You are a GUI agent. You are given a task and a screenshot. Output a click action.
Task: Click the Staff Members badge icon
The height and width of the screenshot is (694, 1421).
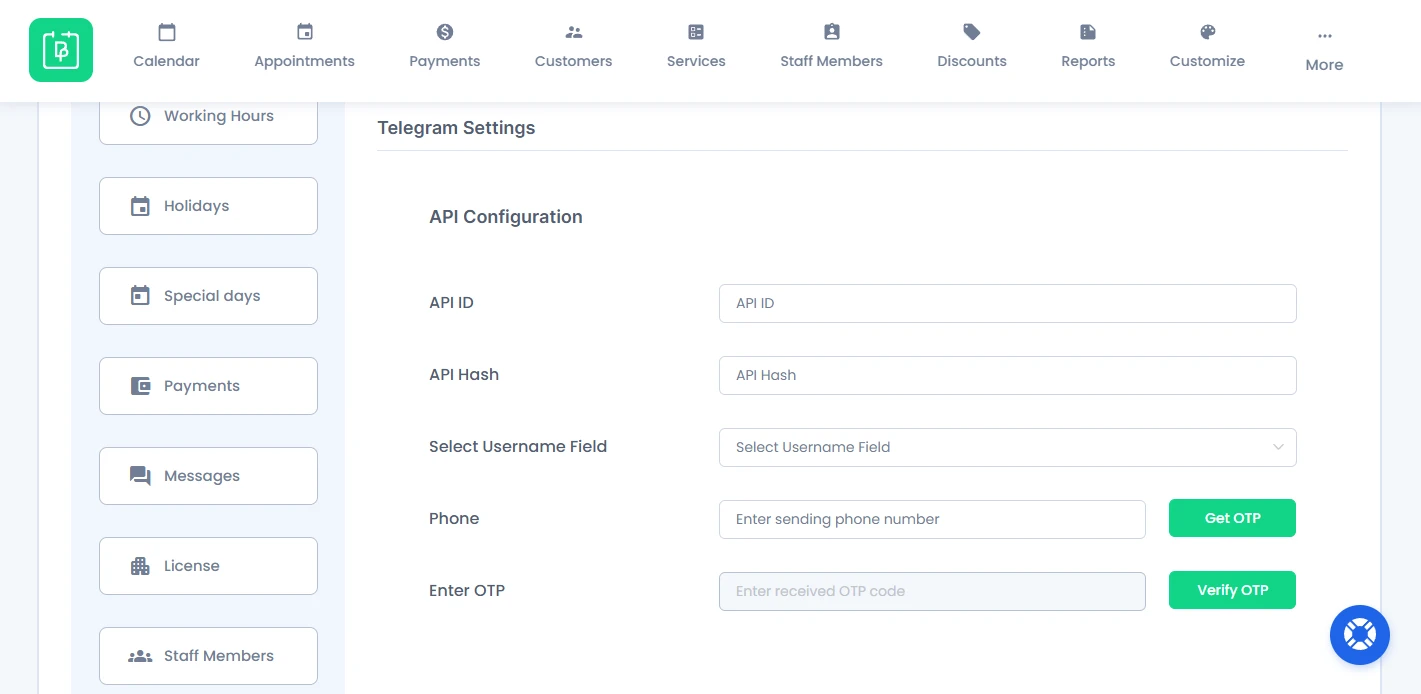[x=832, y=32]
